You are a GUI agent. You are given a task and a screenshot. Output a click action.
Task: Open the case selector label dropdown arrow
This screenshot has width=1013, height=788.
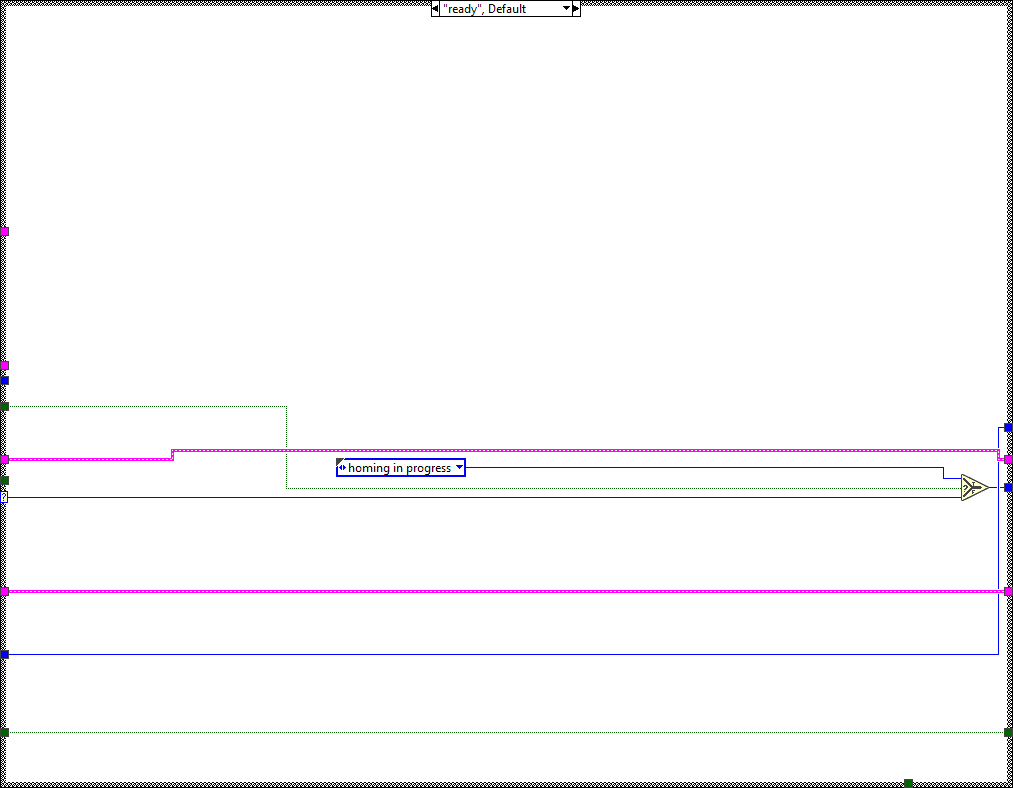click(x=566, y=9)
